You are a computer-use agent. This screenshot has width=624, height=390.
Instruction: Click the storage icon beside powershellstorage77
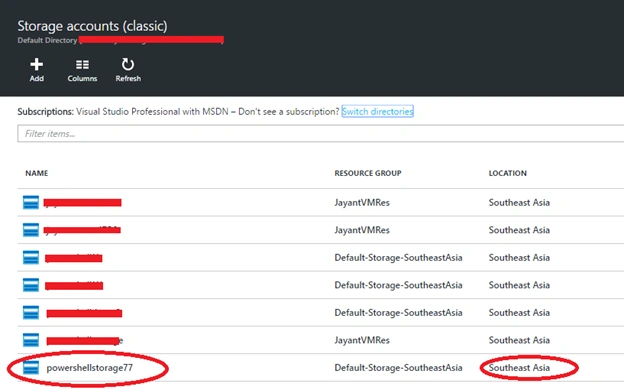coord(31,368)
